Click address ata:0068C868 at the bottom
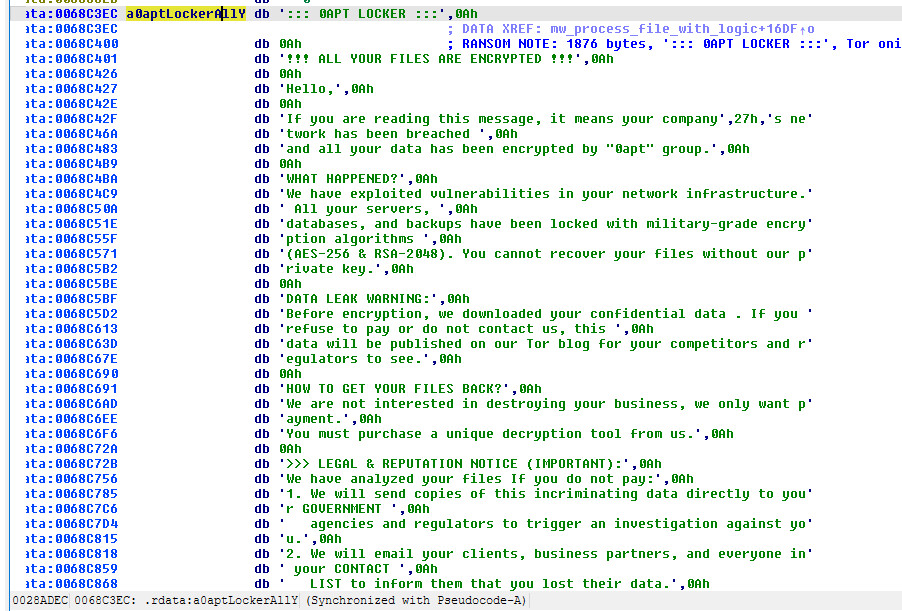Screen dimensions: 902x611 point(65,583)
